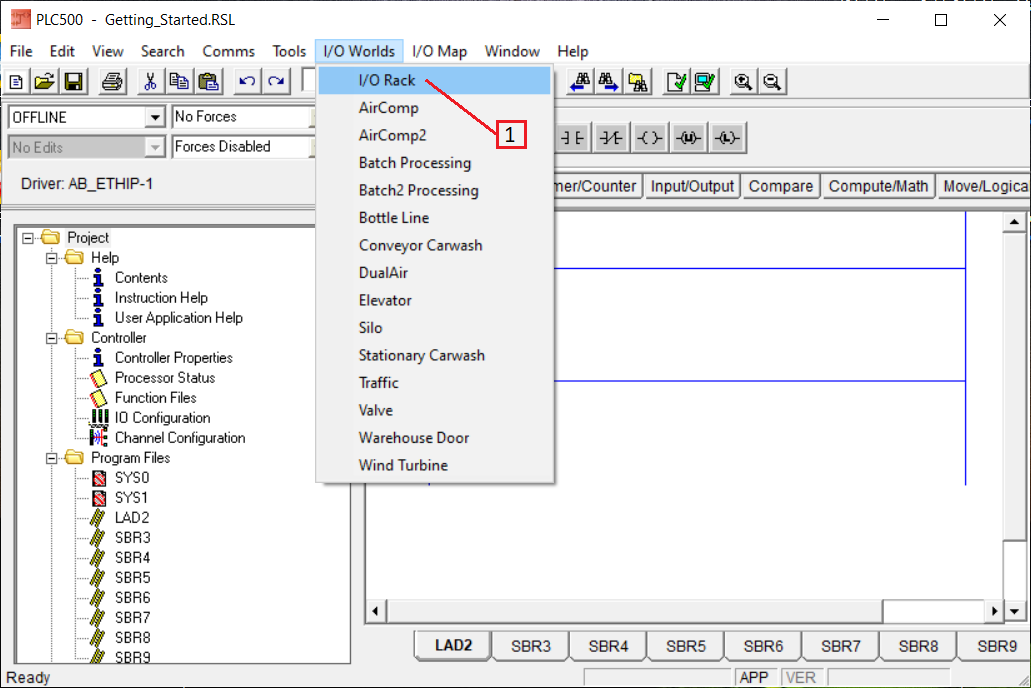Open the Comms menu
Image resolution: width=1031 pixels, height=688 pixels.
coord(228,51)
